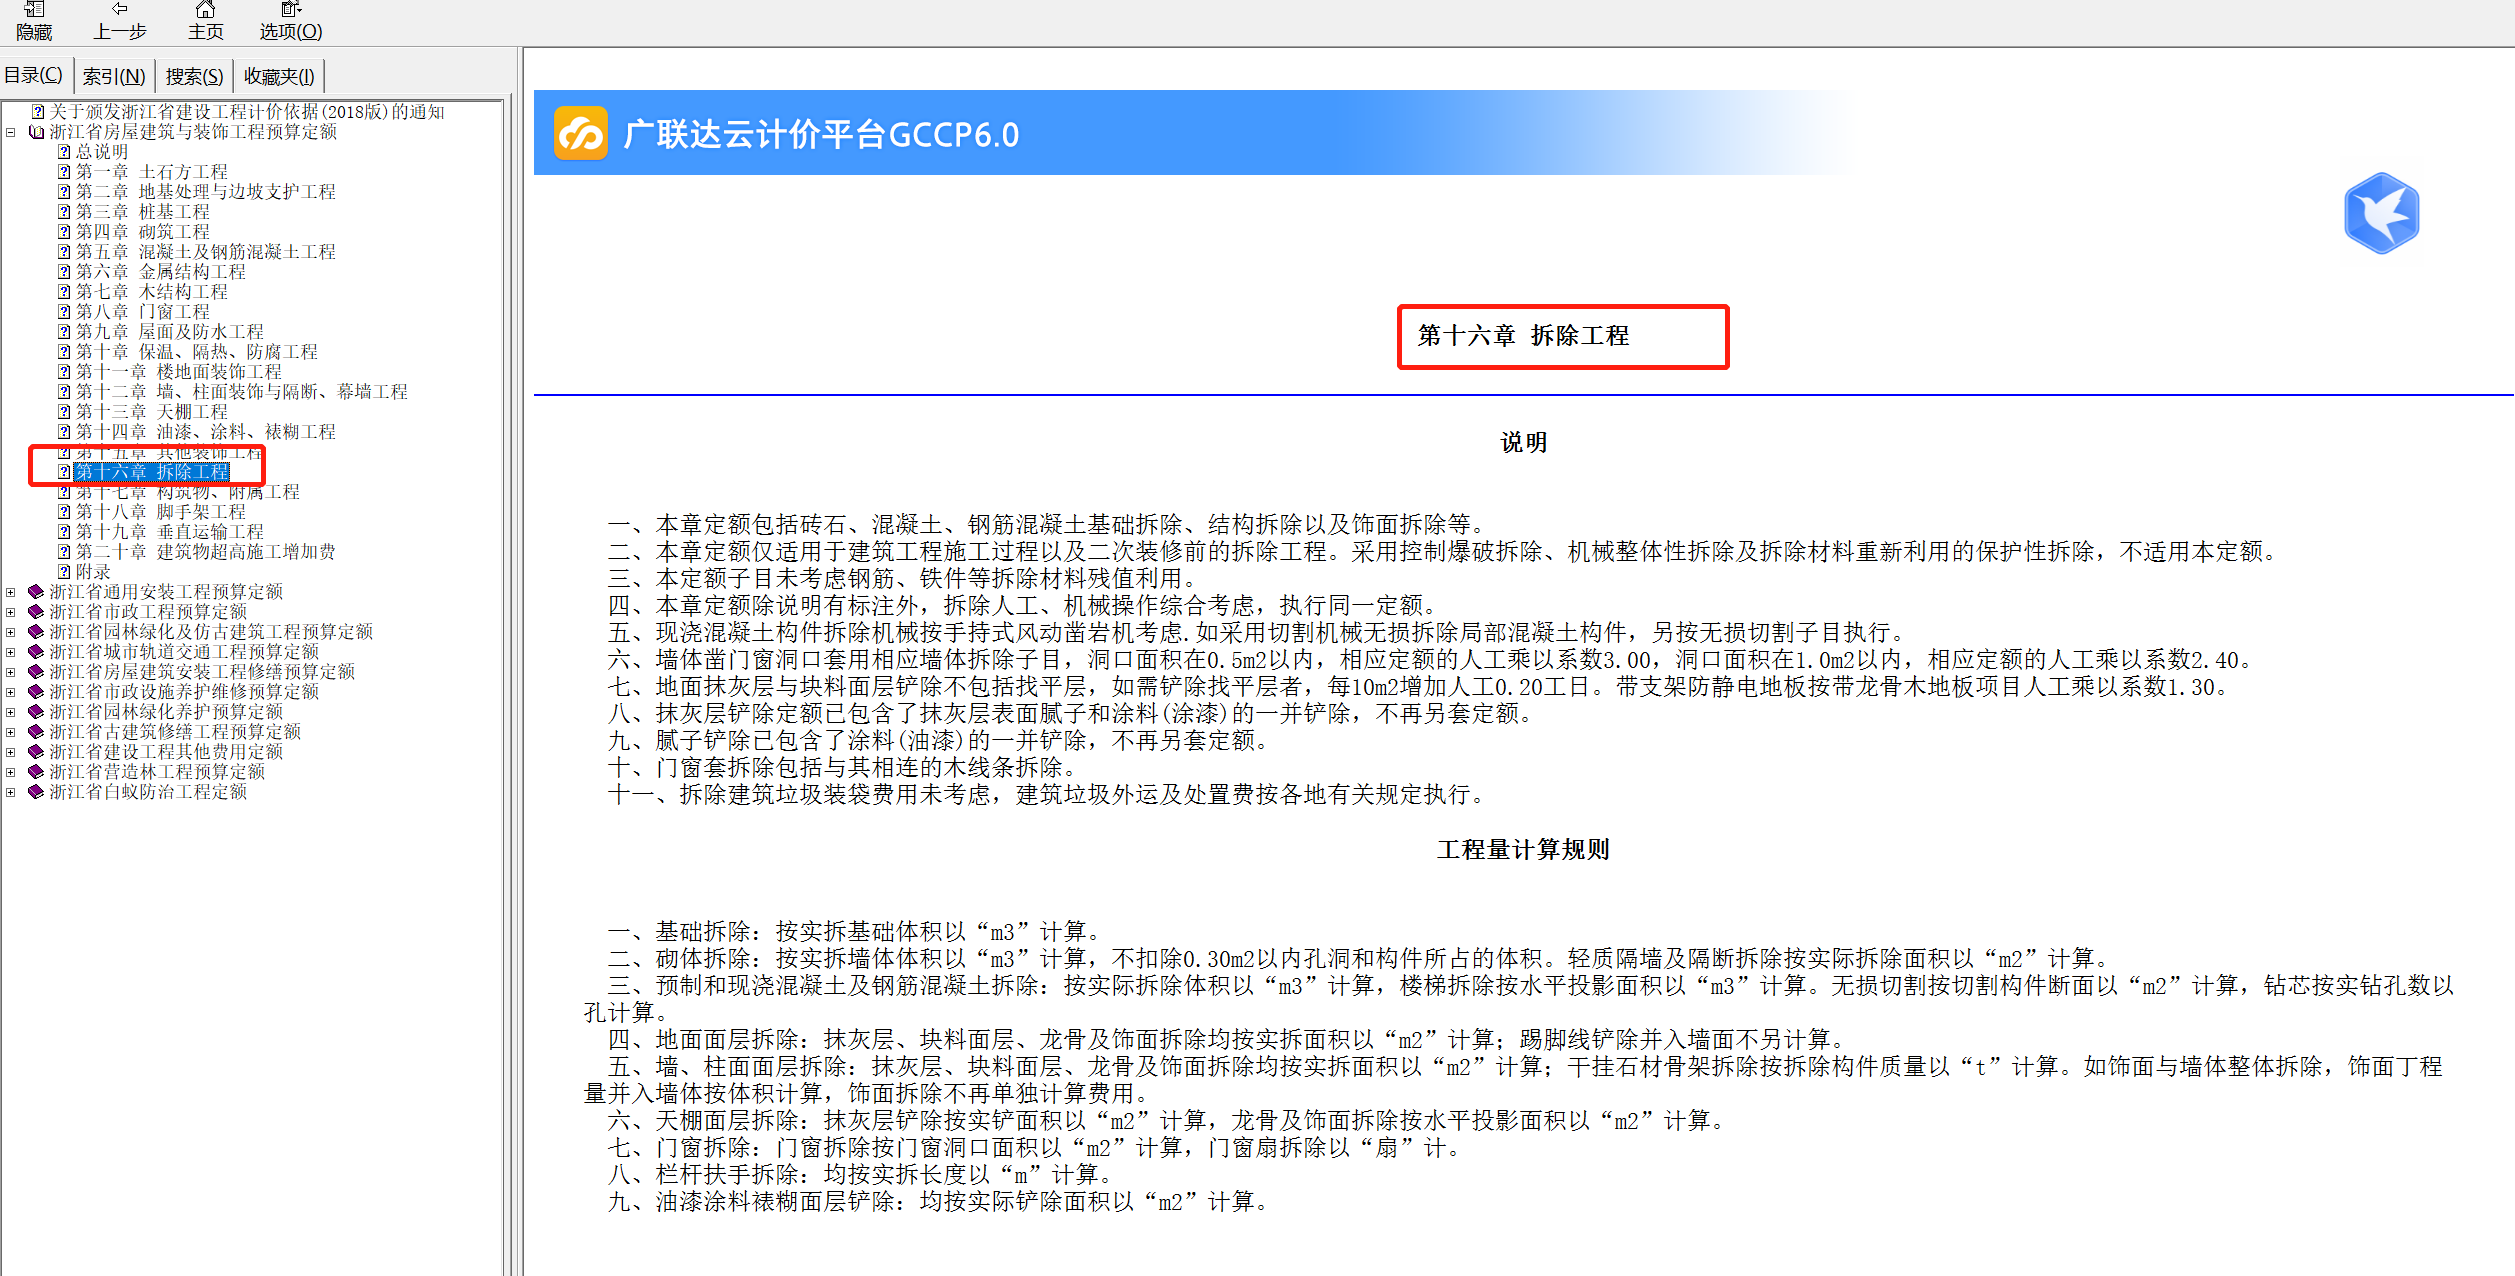Switch to the 索引(N) tab

pyautogui.click(x=114, y=76)
